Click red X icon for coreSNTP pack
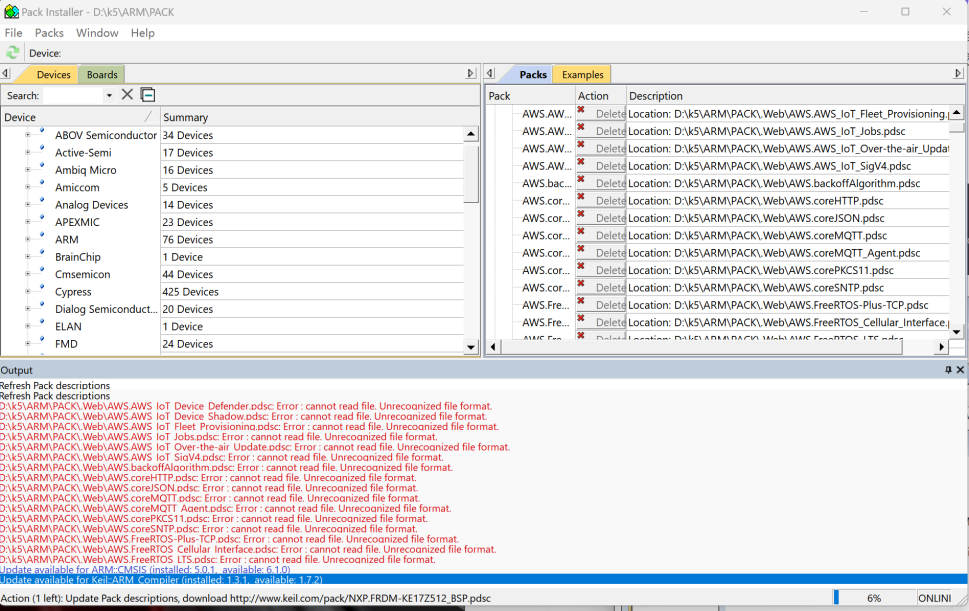The height and width of the screenshot is (611, 969). click(581, 284)
